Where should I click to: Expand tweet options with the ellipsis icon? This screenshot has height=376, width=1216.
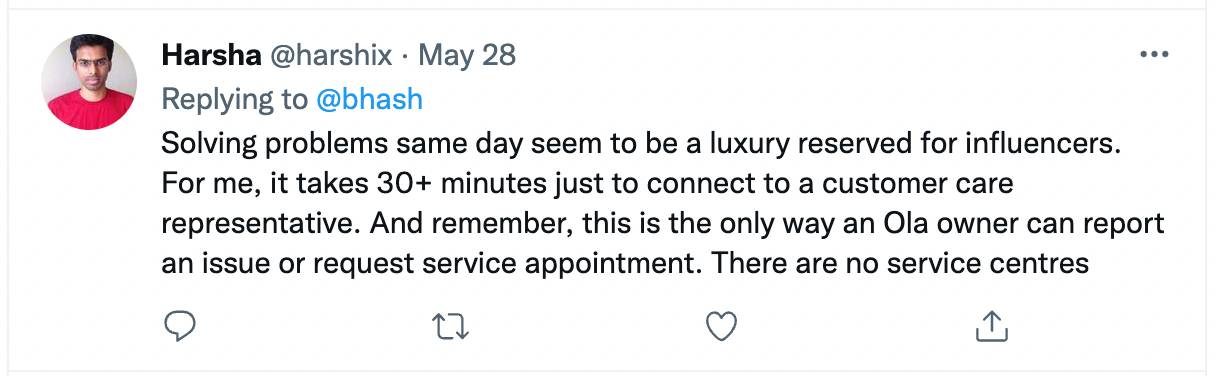(x=1155, y=55)
